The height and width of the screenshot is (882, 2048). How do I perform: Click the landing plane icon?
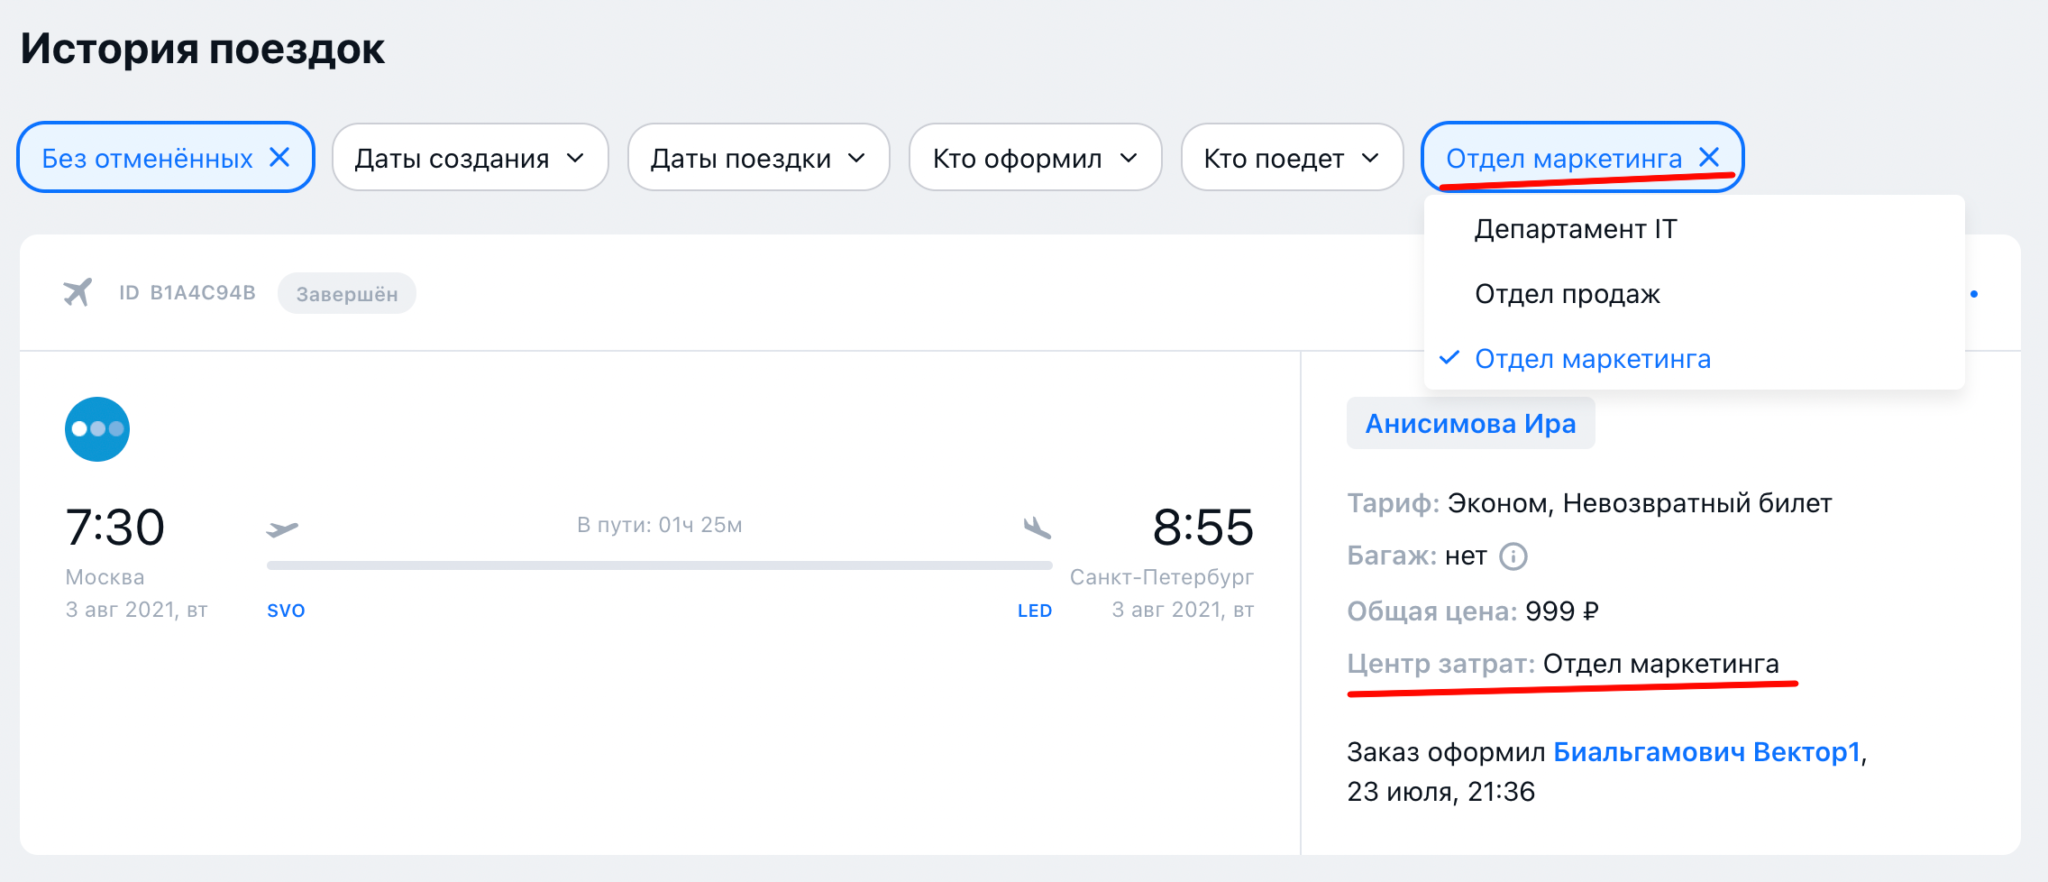[x=1037, y=527]
